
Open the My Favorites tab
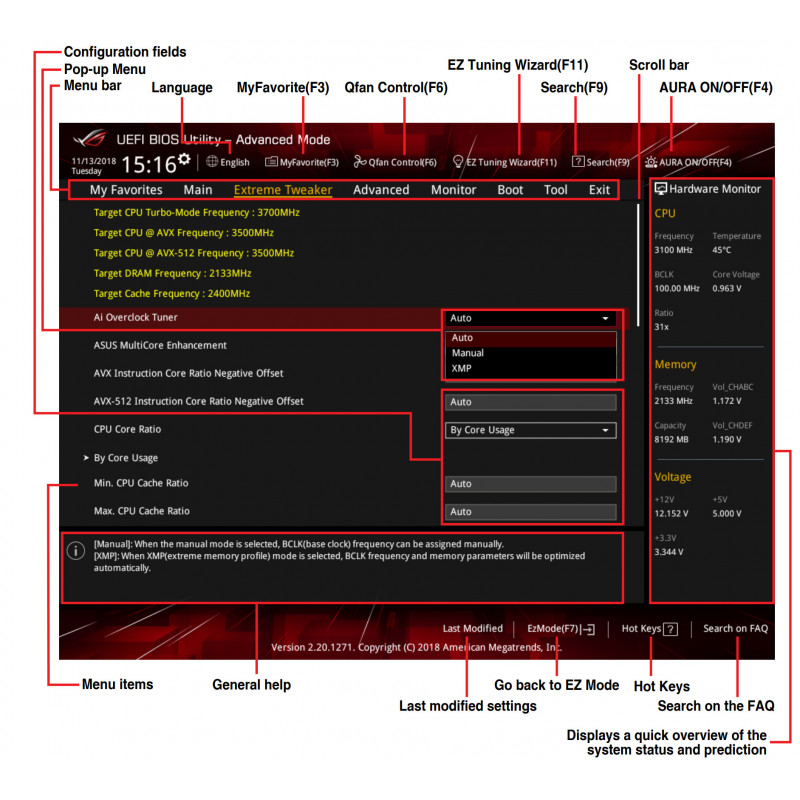pos(126,190)
